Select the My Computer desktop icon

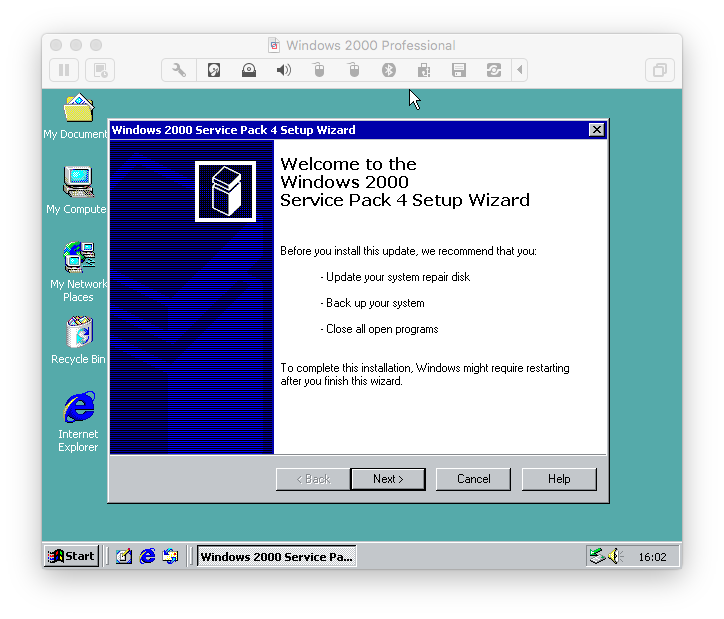(x=78, y=190)
